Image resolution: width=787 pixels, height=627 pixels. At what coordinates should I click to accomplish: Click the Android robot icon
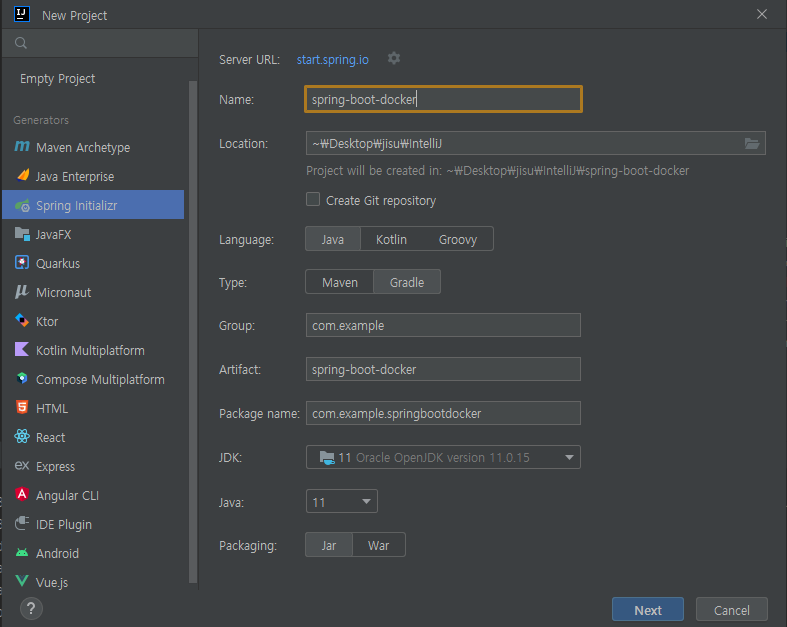(x=22, y=553)
